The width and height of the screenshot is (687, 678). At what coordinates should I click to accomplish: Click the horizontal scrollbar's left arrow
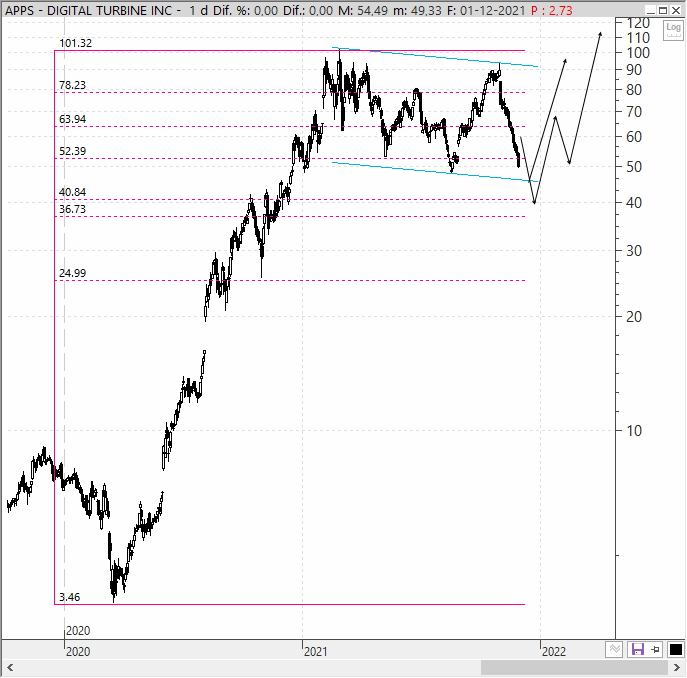[10, 668]
